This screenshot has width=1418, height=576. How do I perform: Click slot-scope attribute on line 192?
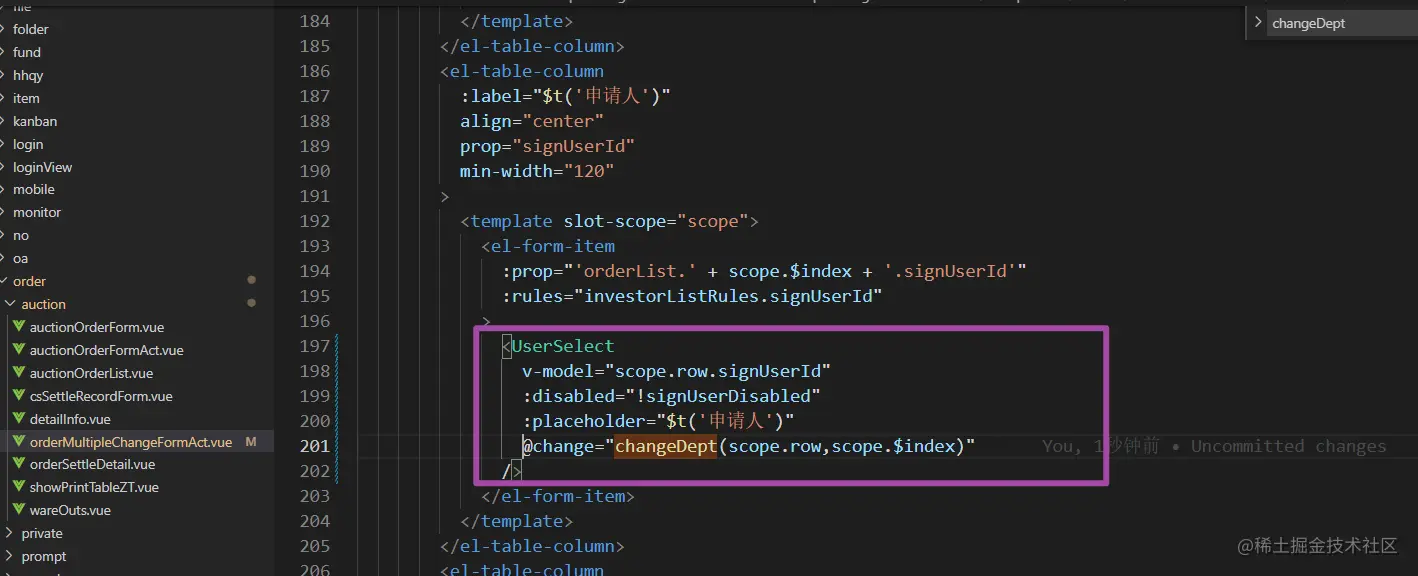[x=614, y=221]
